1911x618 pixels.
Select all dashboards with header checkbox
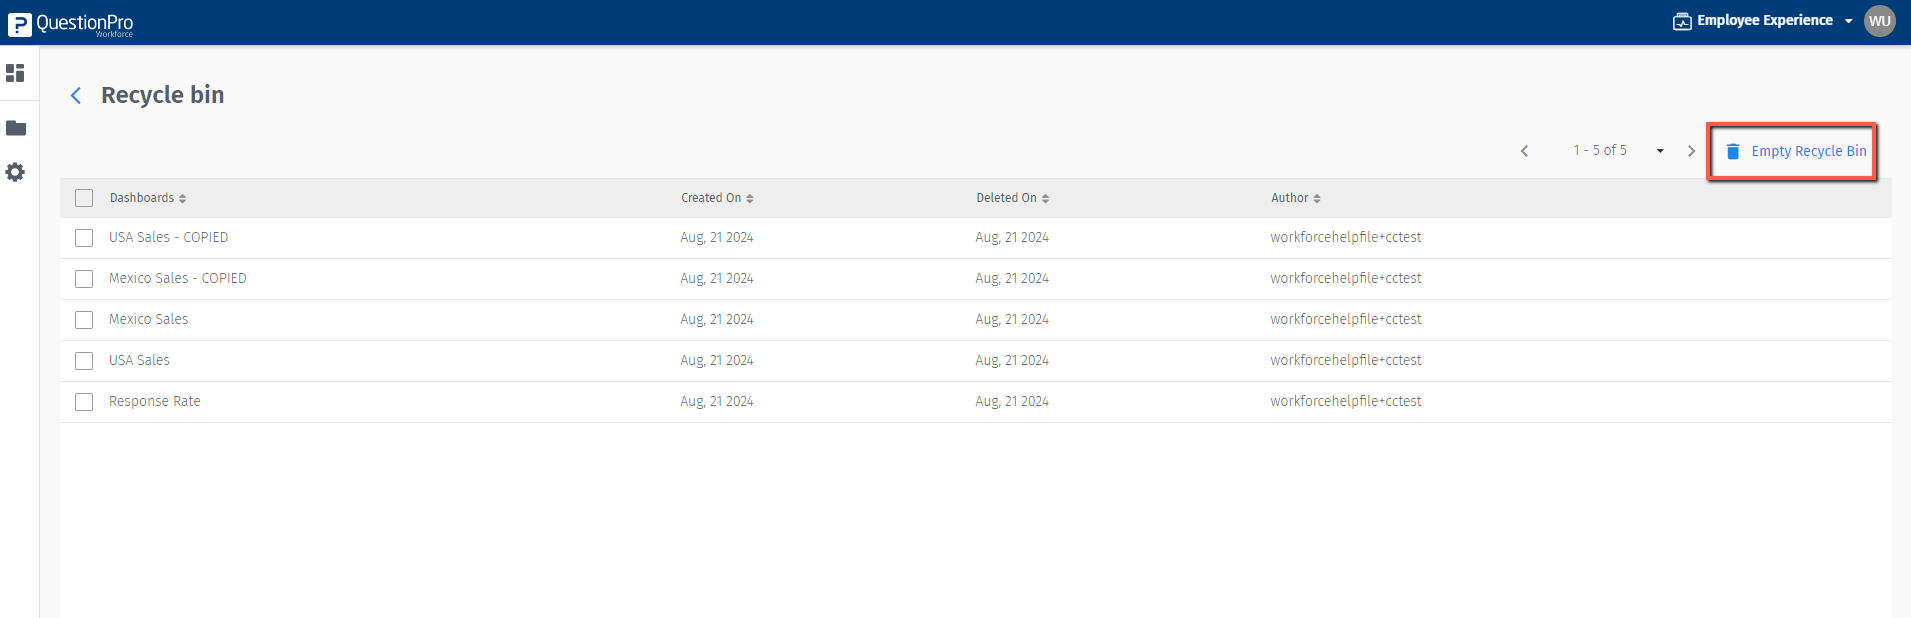point(84,198)
